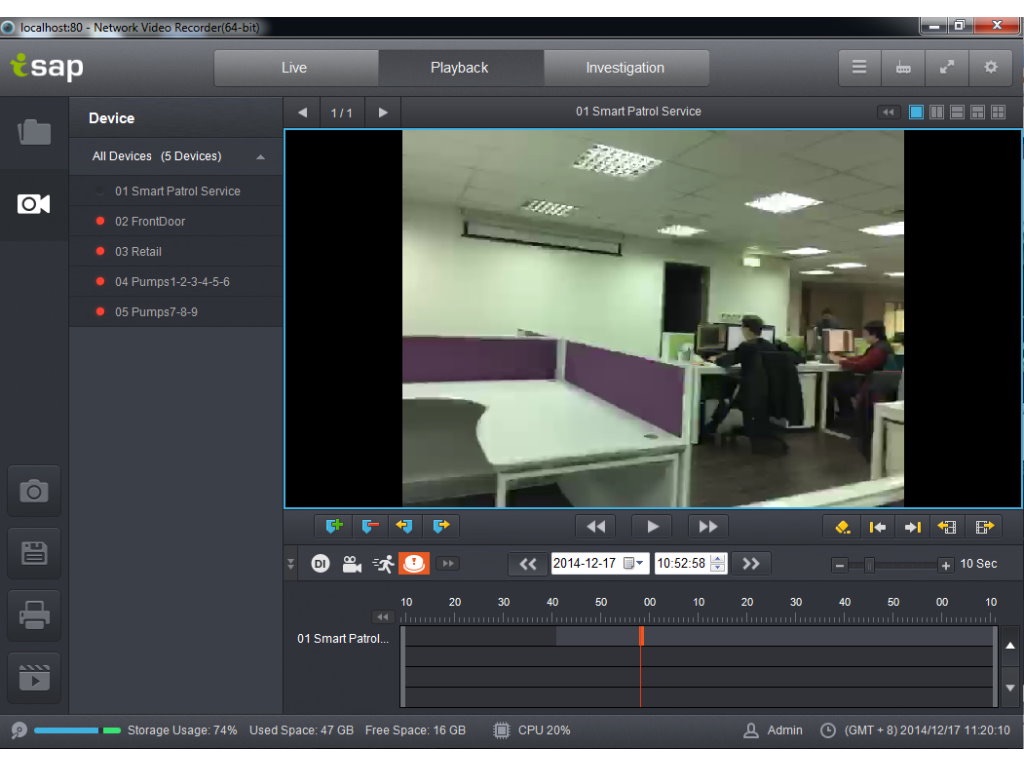Switch to the Live tab
This screenshot has height=768, width=1024.
pos(294,68)
